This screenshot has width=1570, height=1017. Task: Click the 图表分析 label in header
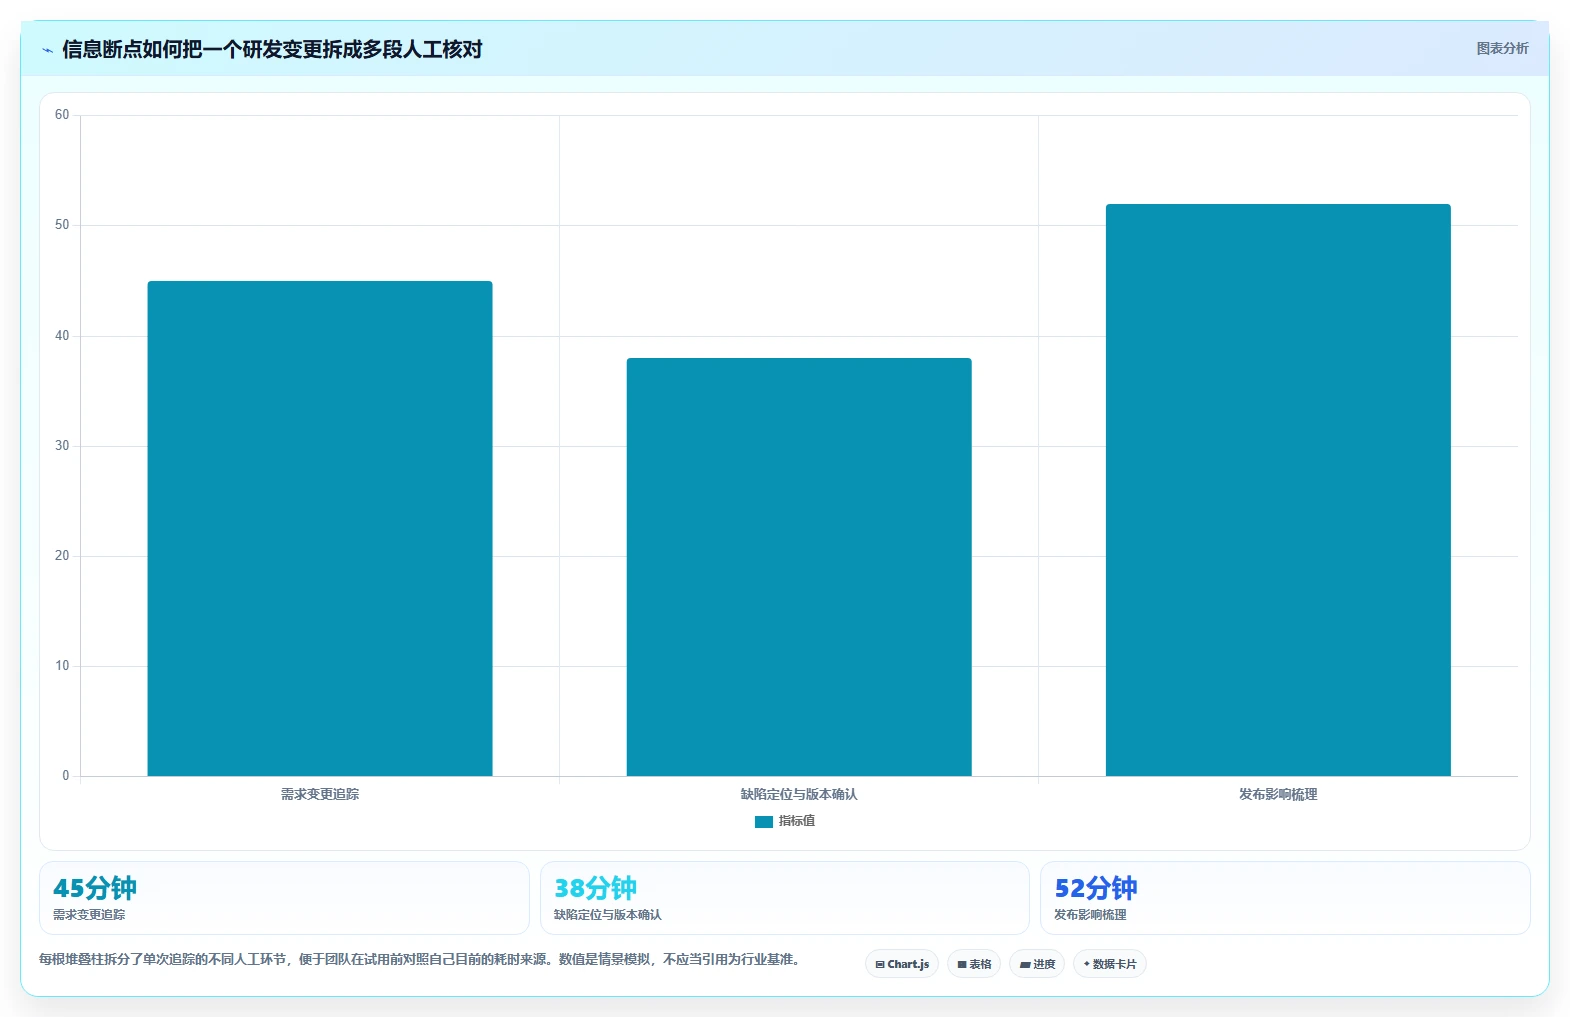(x=1502, y=48)
